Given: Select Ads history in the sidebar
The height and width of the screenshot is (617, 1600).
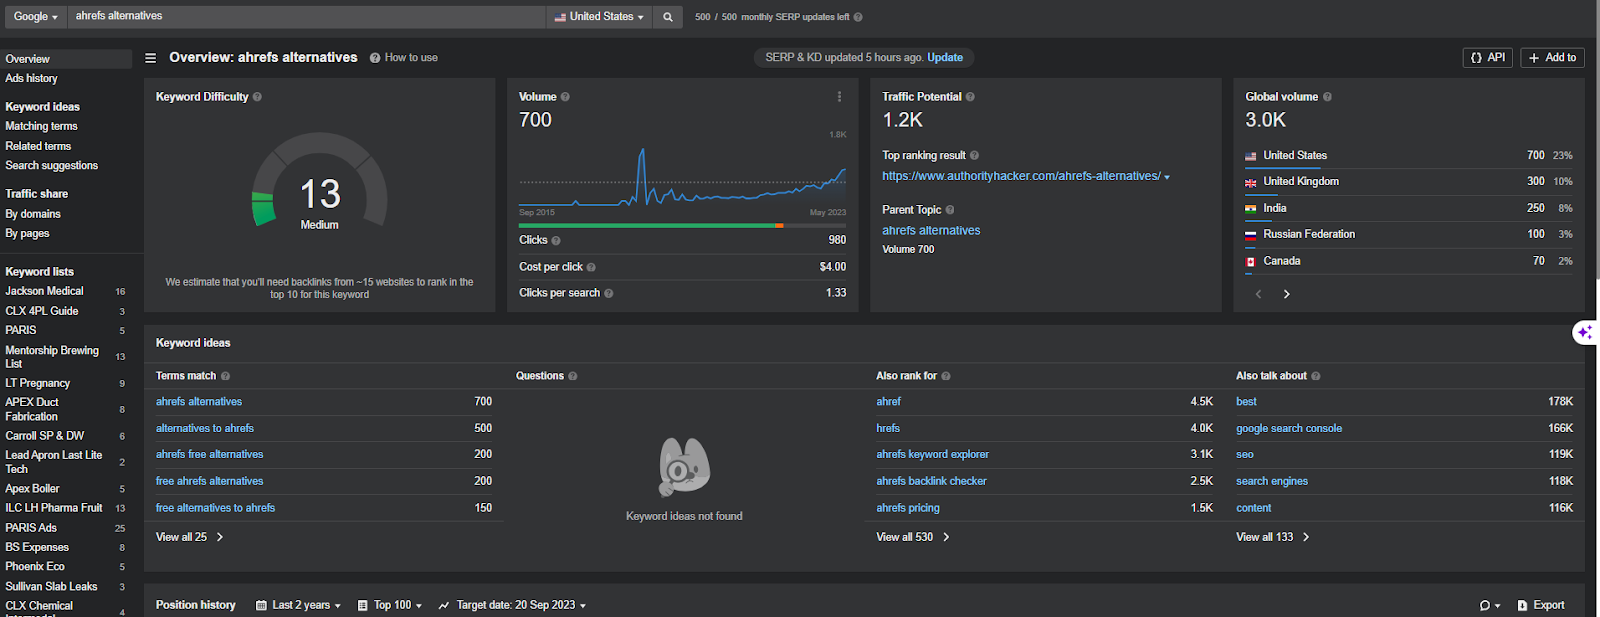Looking at the screenshot, I should click(x=32, y=79).
